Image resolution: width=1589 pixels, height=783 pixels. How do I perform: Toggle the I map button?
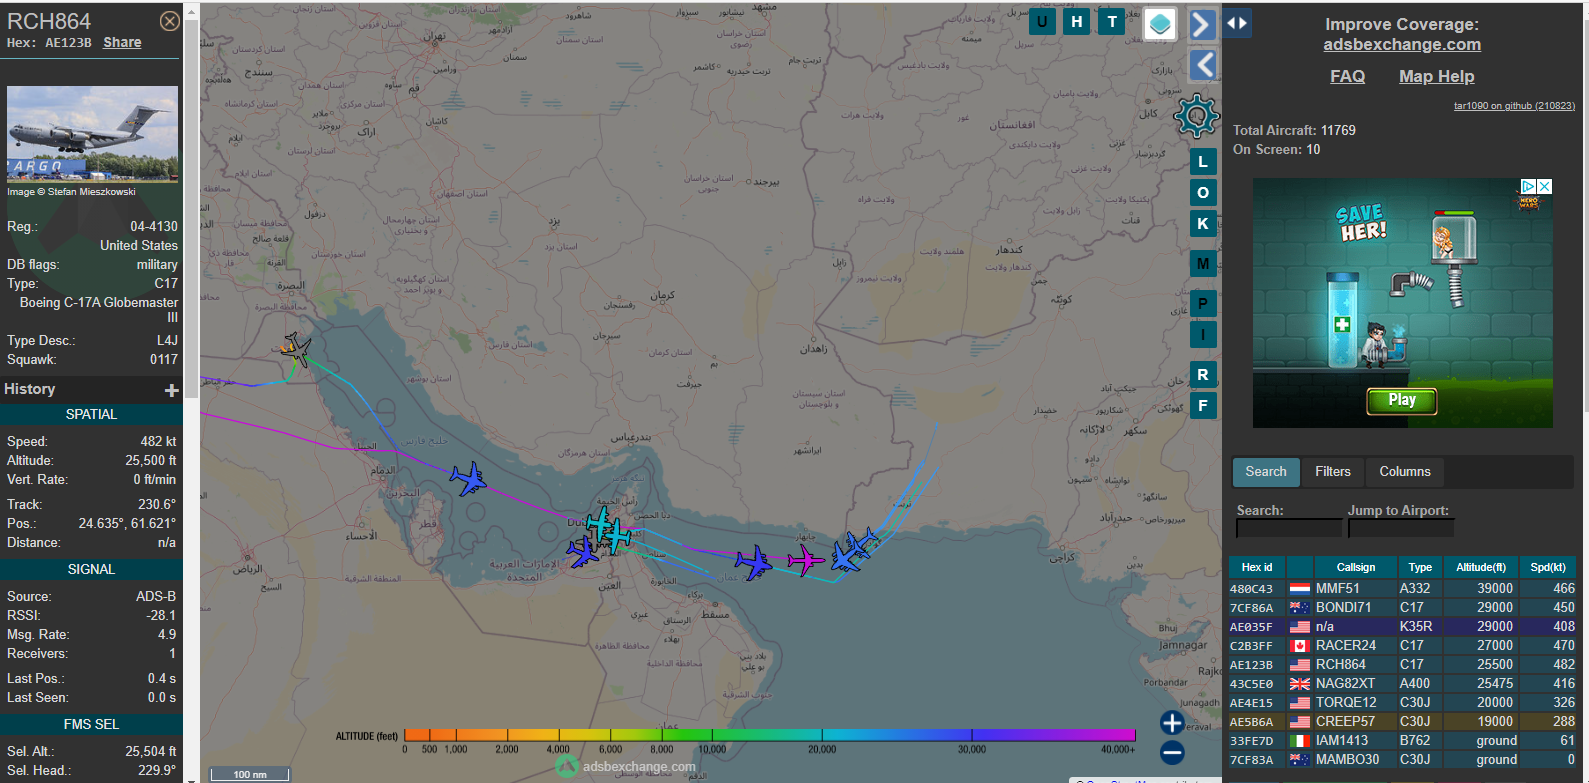click(x=1203, y=335)
